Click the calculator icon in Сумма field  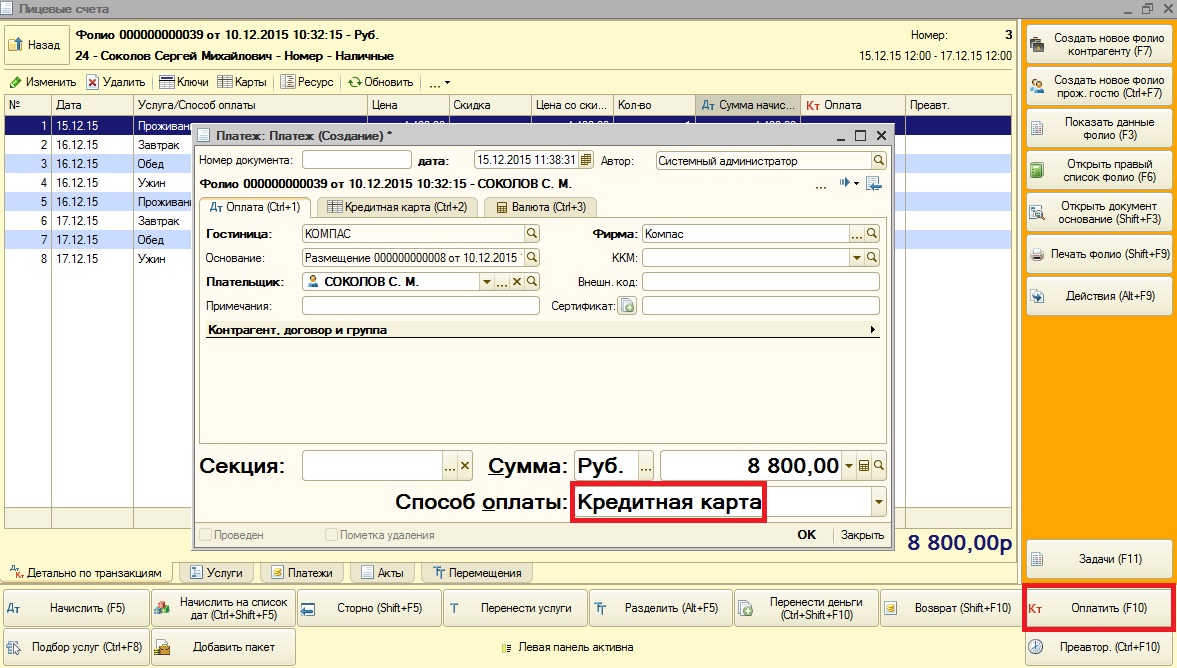(x=863, y=466)
